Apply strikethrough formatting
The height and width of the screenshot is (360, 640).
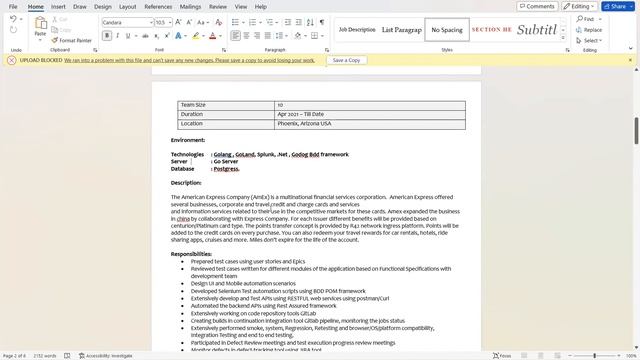(145, 36)
